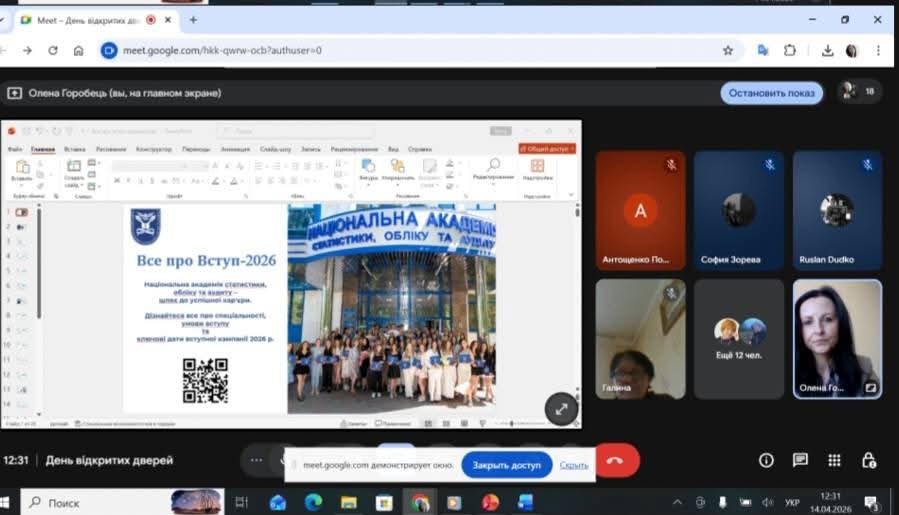899x515 pixels.
Task: Open the activities grid icon
Action: tap(834, 460)
